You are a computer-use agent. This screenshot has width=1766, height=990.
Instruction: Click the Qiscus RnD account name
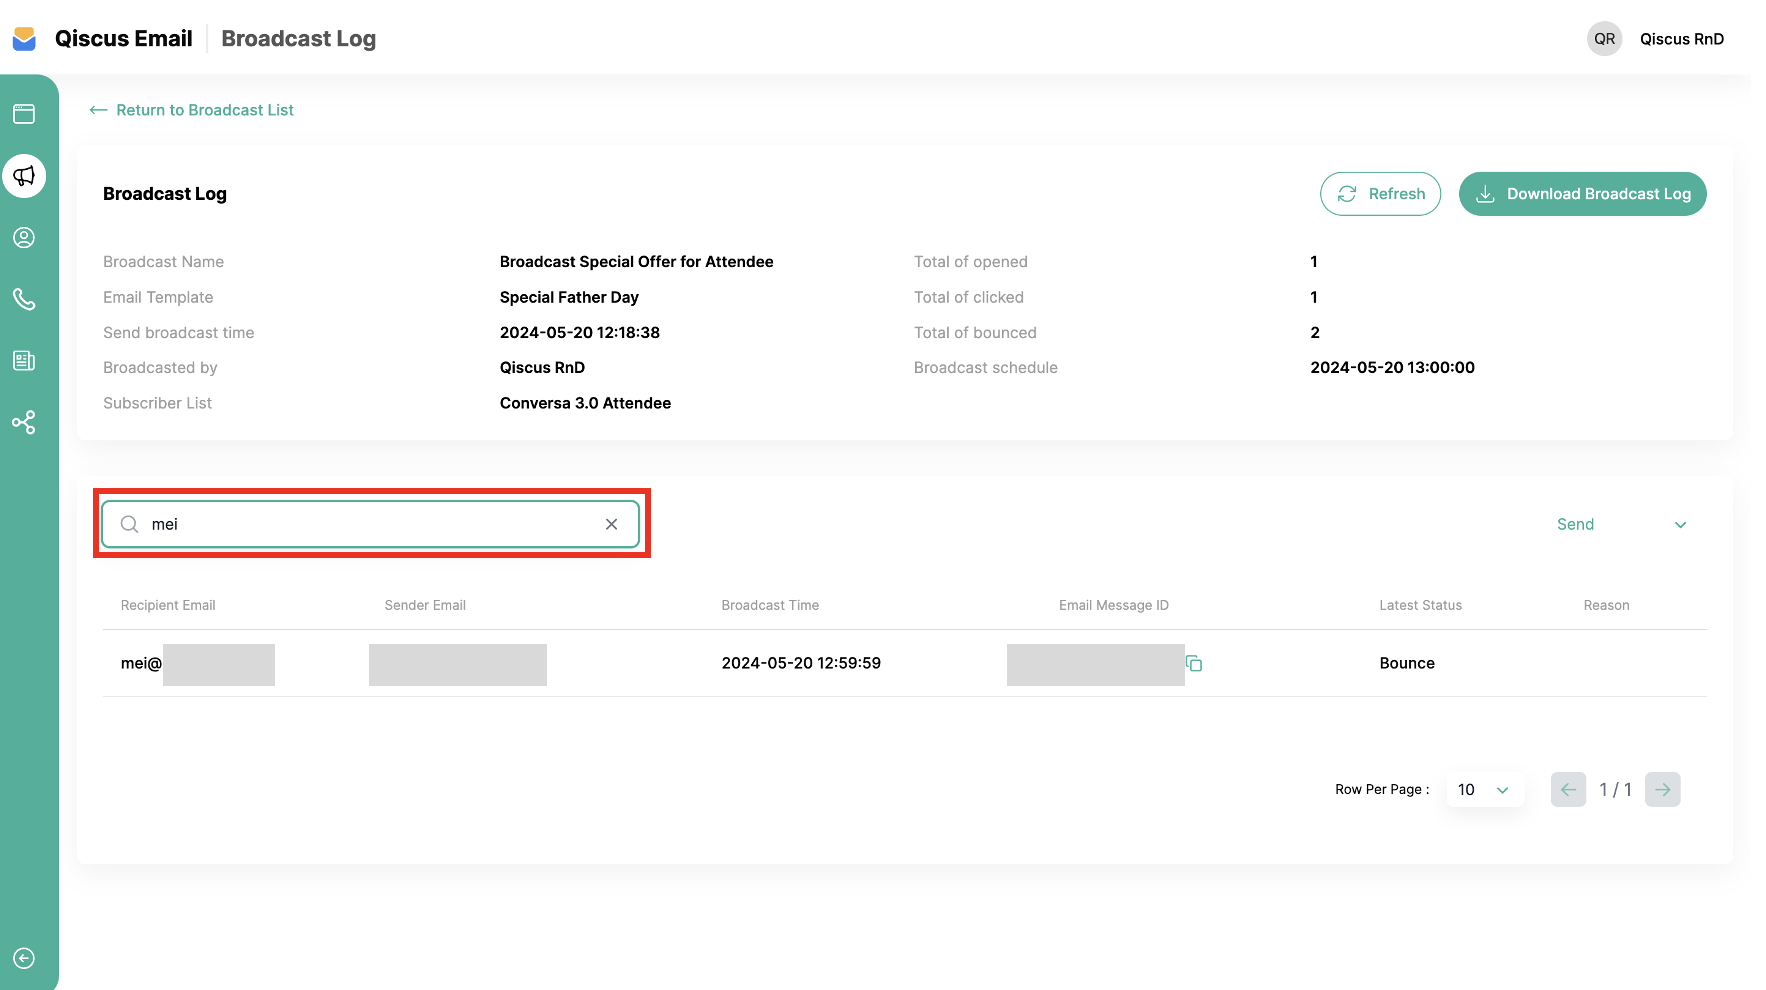click(x=1681, y=39)
